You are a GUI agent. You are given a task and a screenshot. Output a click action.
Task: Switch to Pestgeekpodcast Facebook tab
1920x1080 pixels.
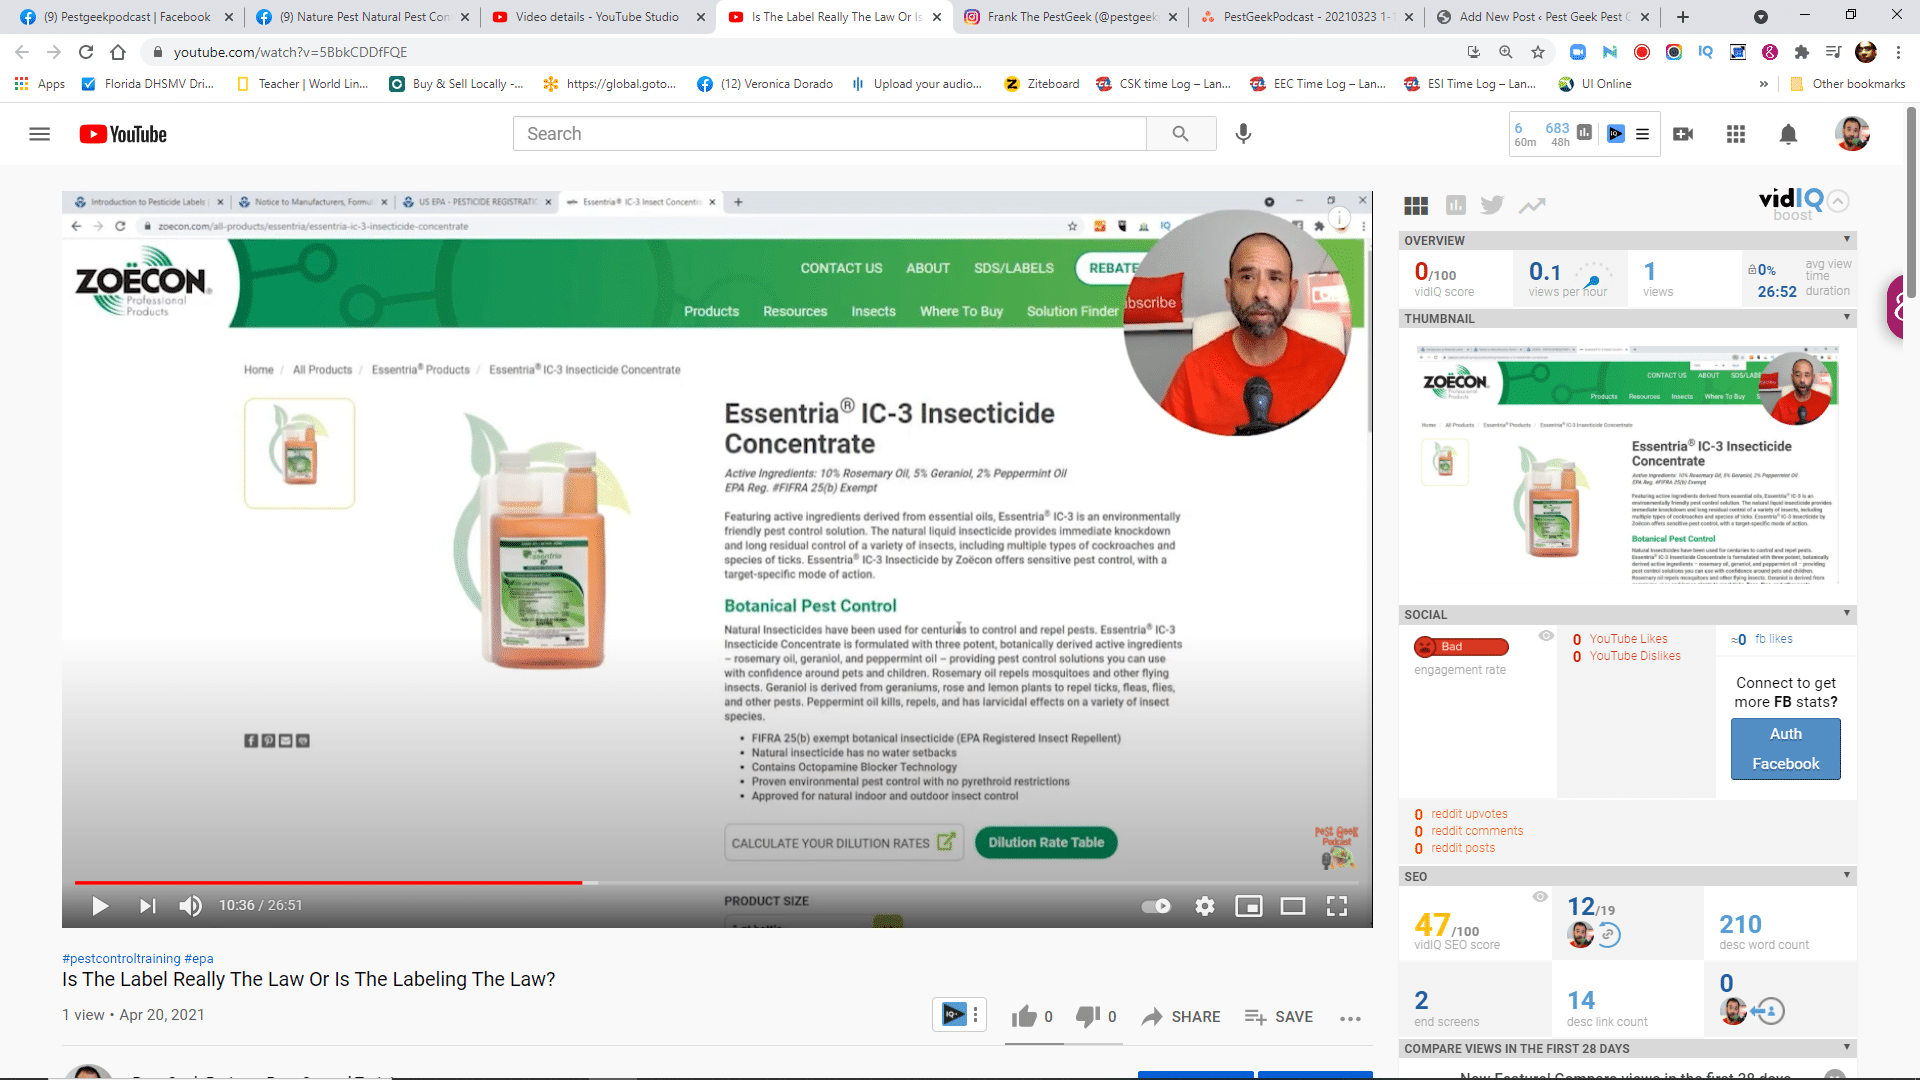125,17
